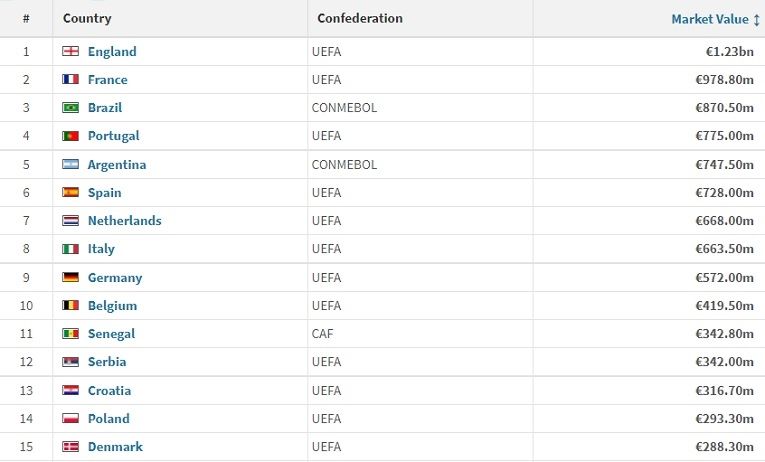Click the Croatia flag icon
This screenshot has height=462, width=765.
click(70, 391)
